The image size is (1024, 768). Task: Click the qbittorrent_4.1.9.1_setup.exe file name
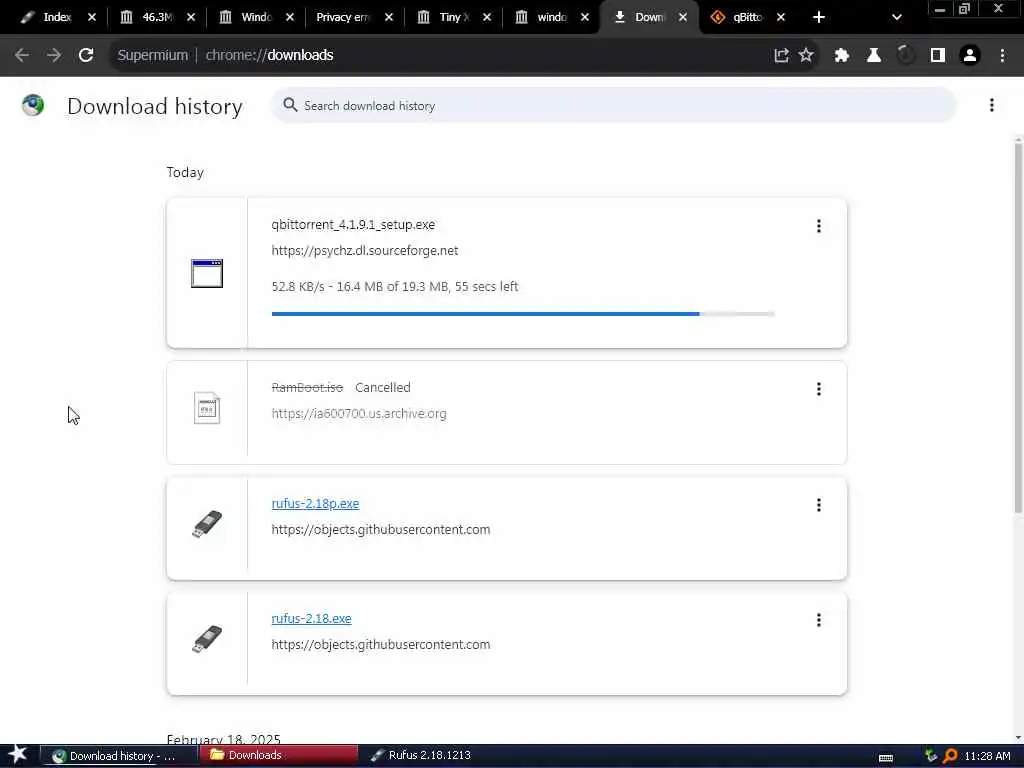click(353, 225)
